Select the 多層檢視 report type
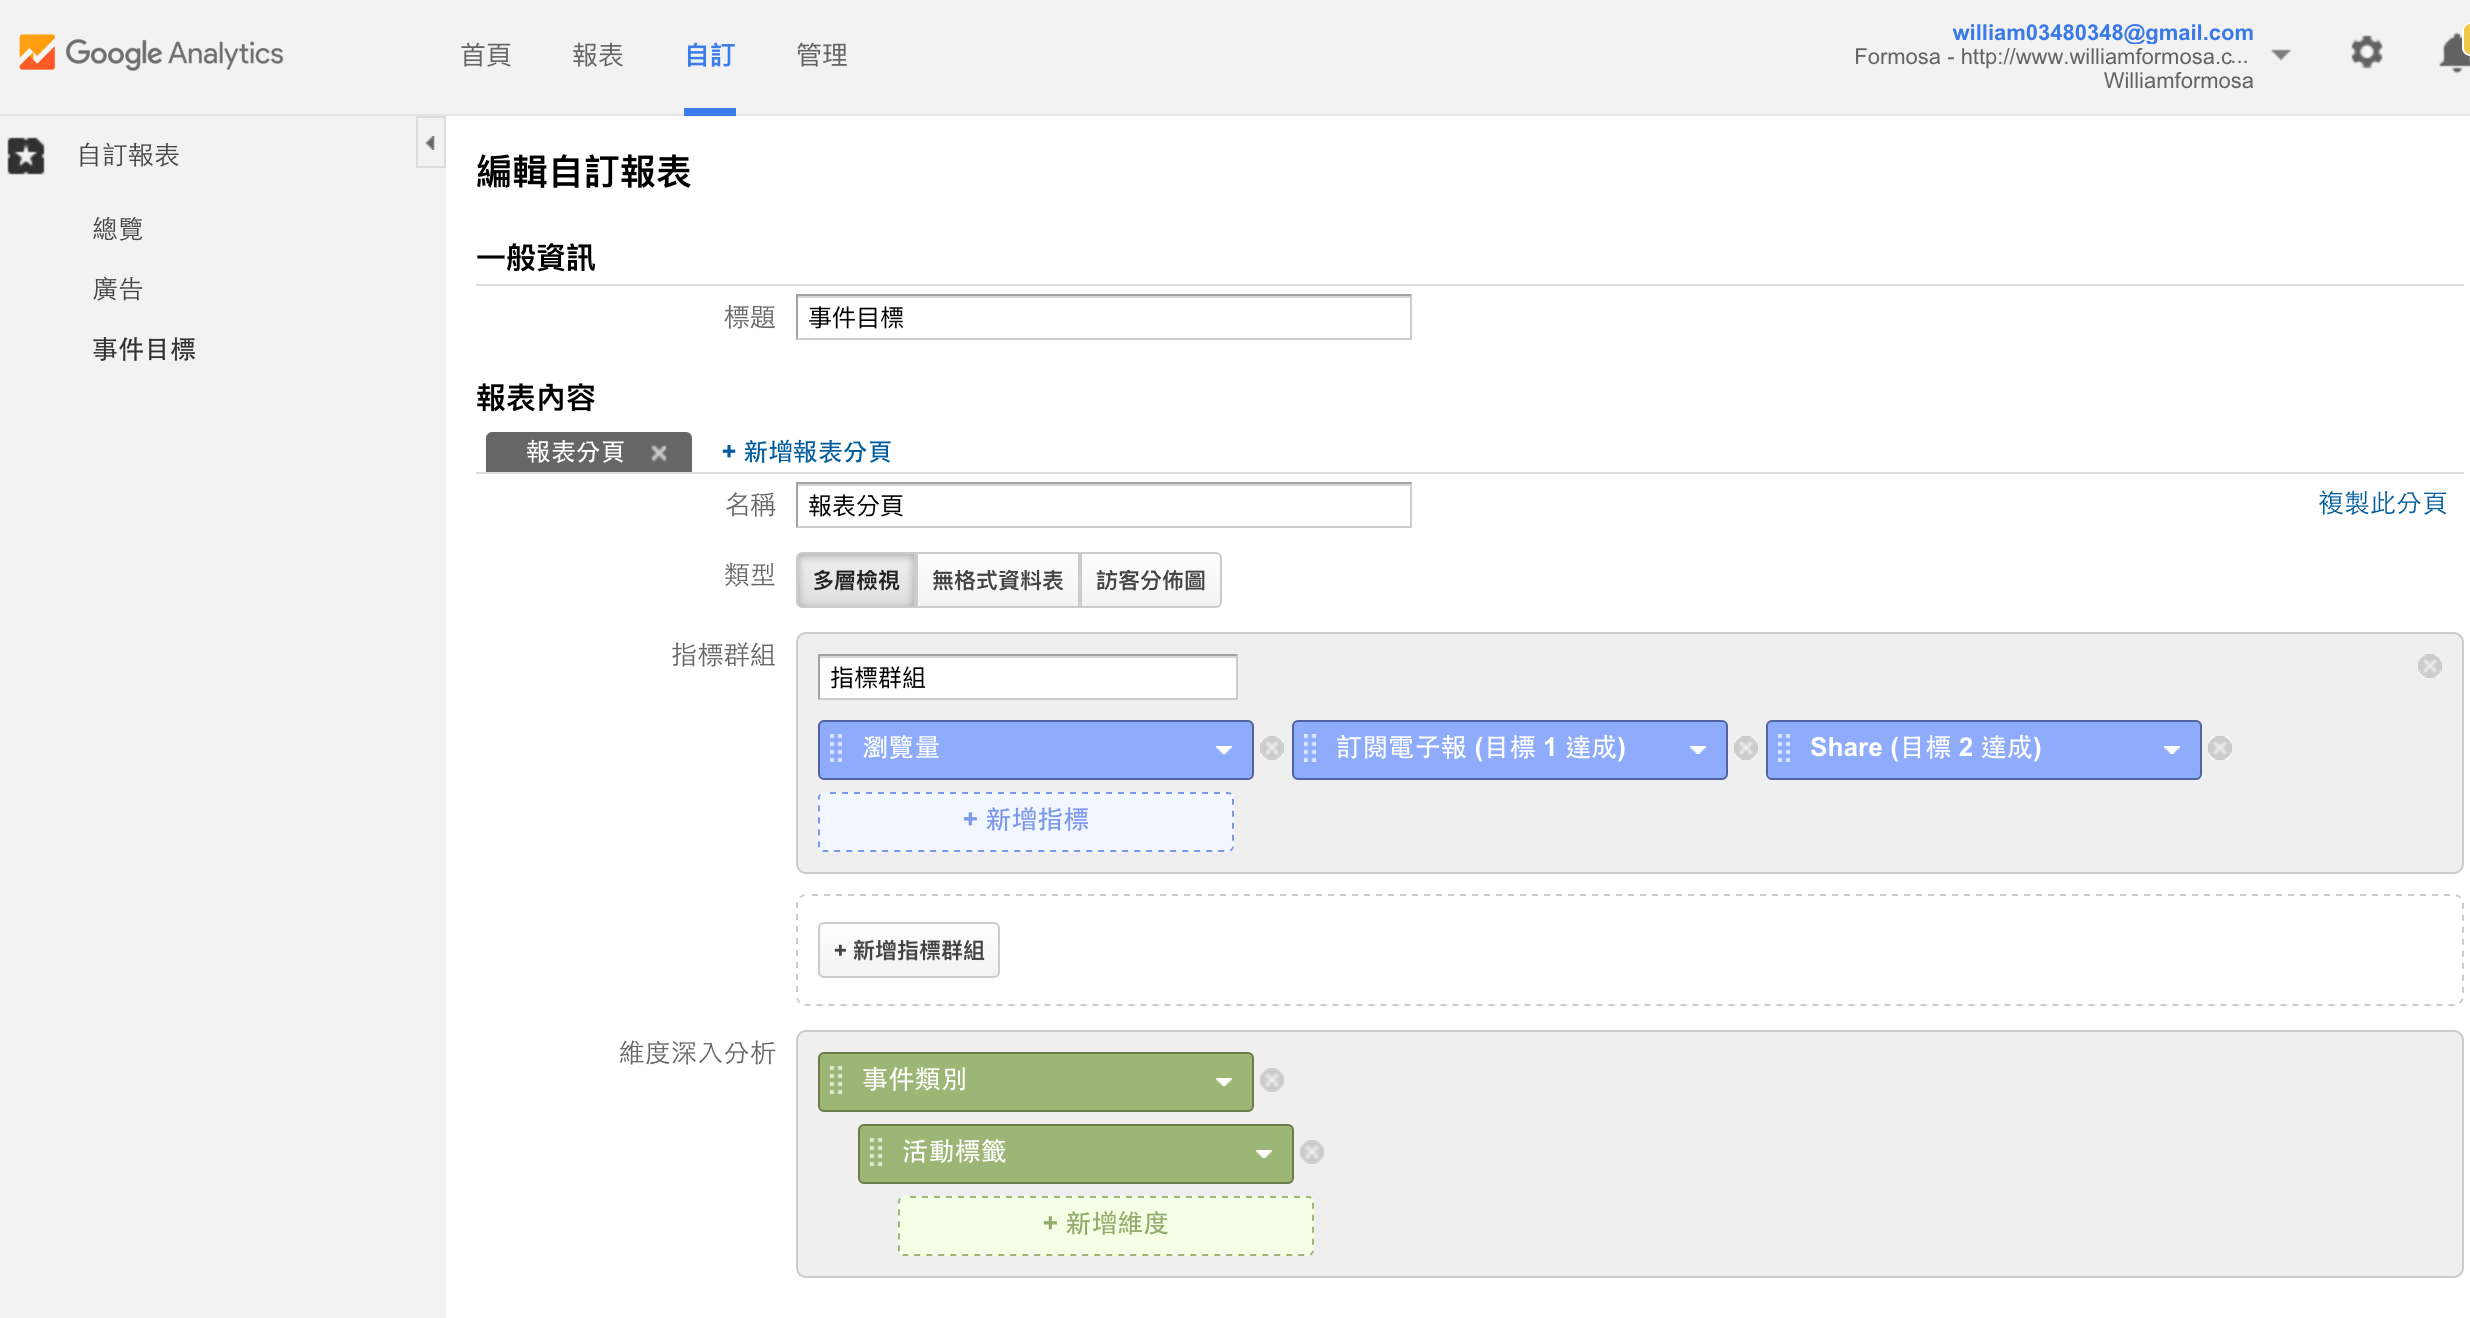Viewport: 2470px width, 1318px height. pyautogui.click(x=856, y=580)
